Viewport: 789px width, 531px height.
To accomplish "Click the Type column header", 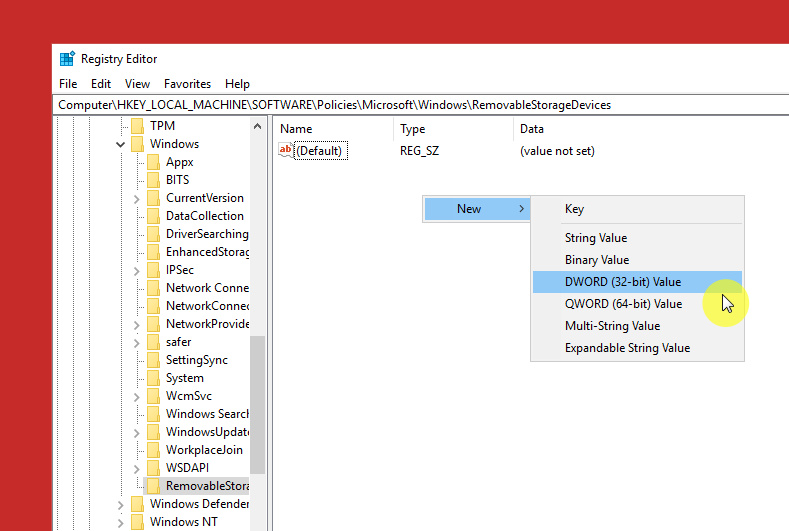I will [x=413, y=129].
